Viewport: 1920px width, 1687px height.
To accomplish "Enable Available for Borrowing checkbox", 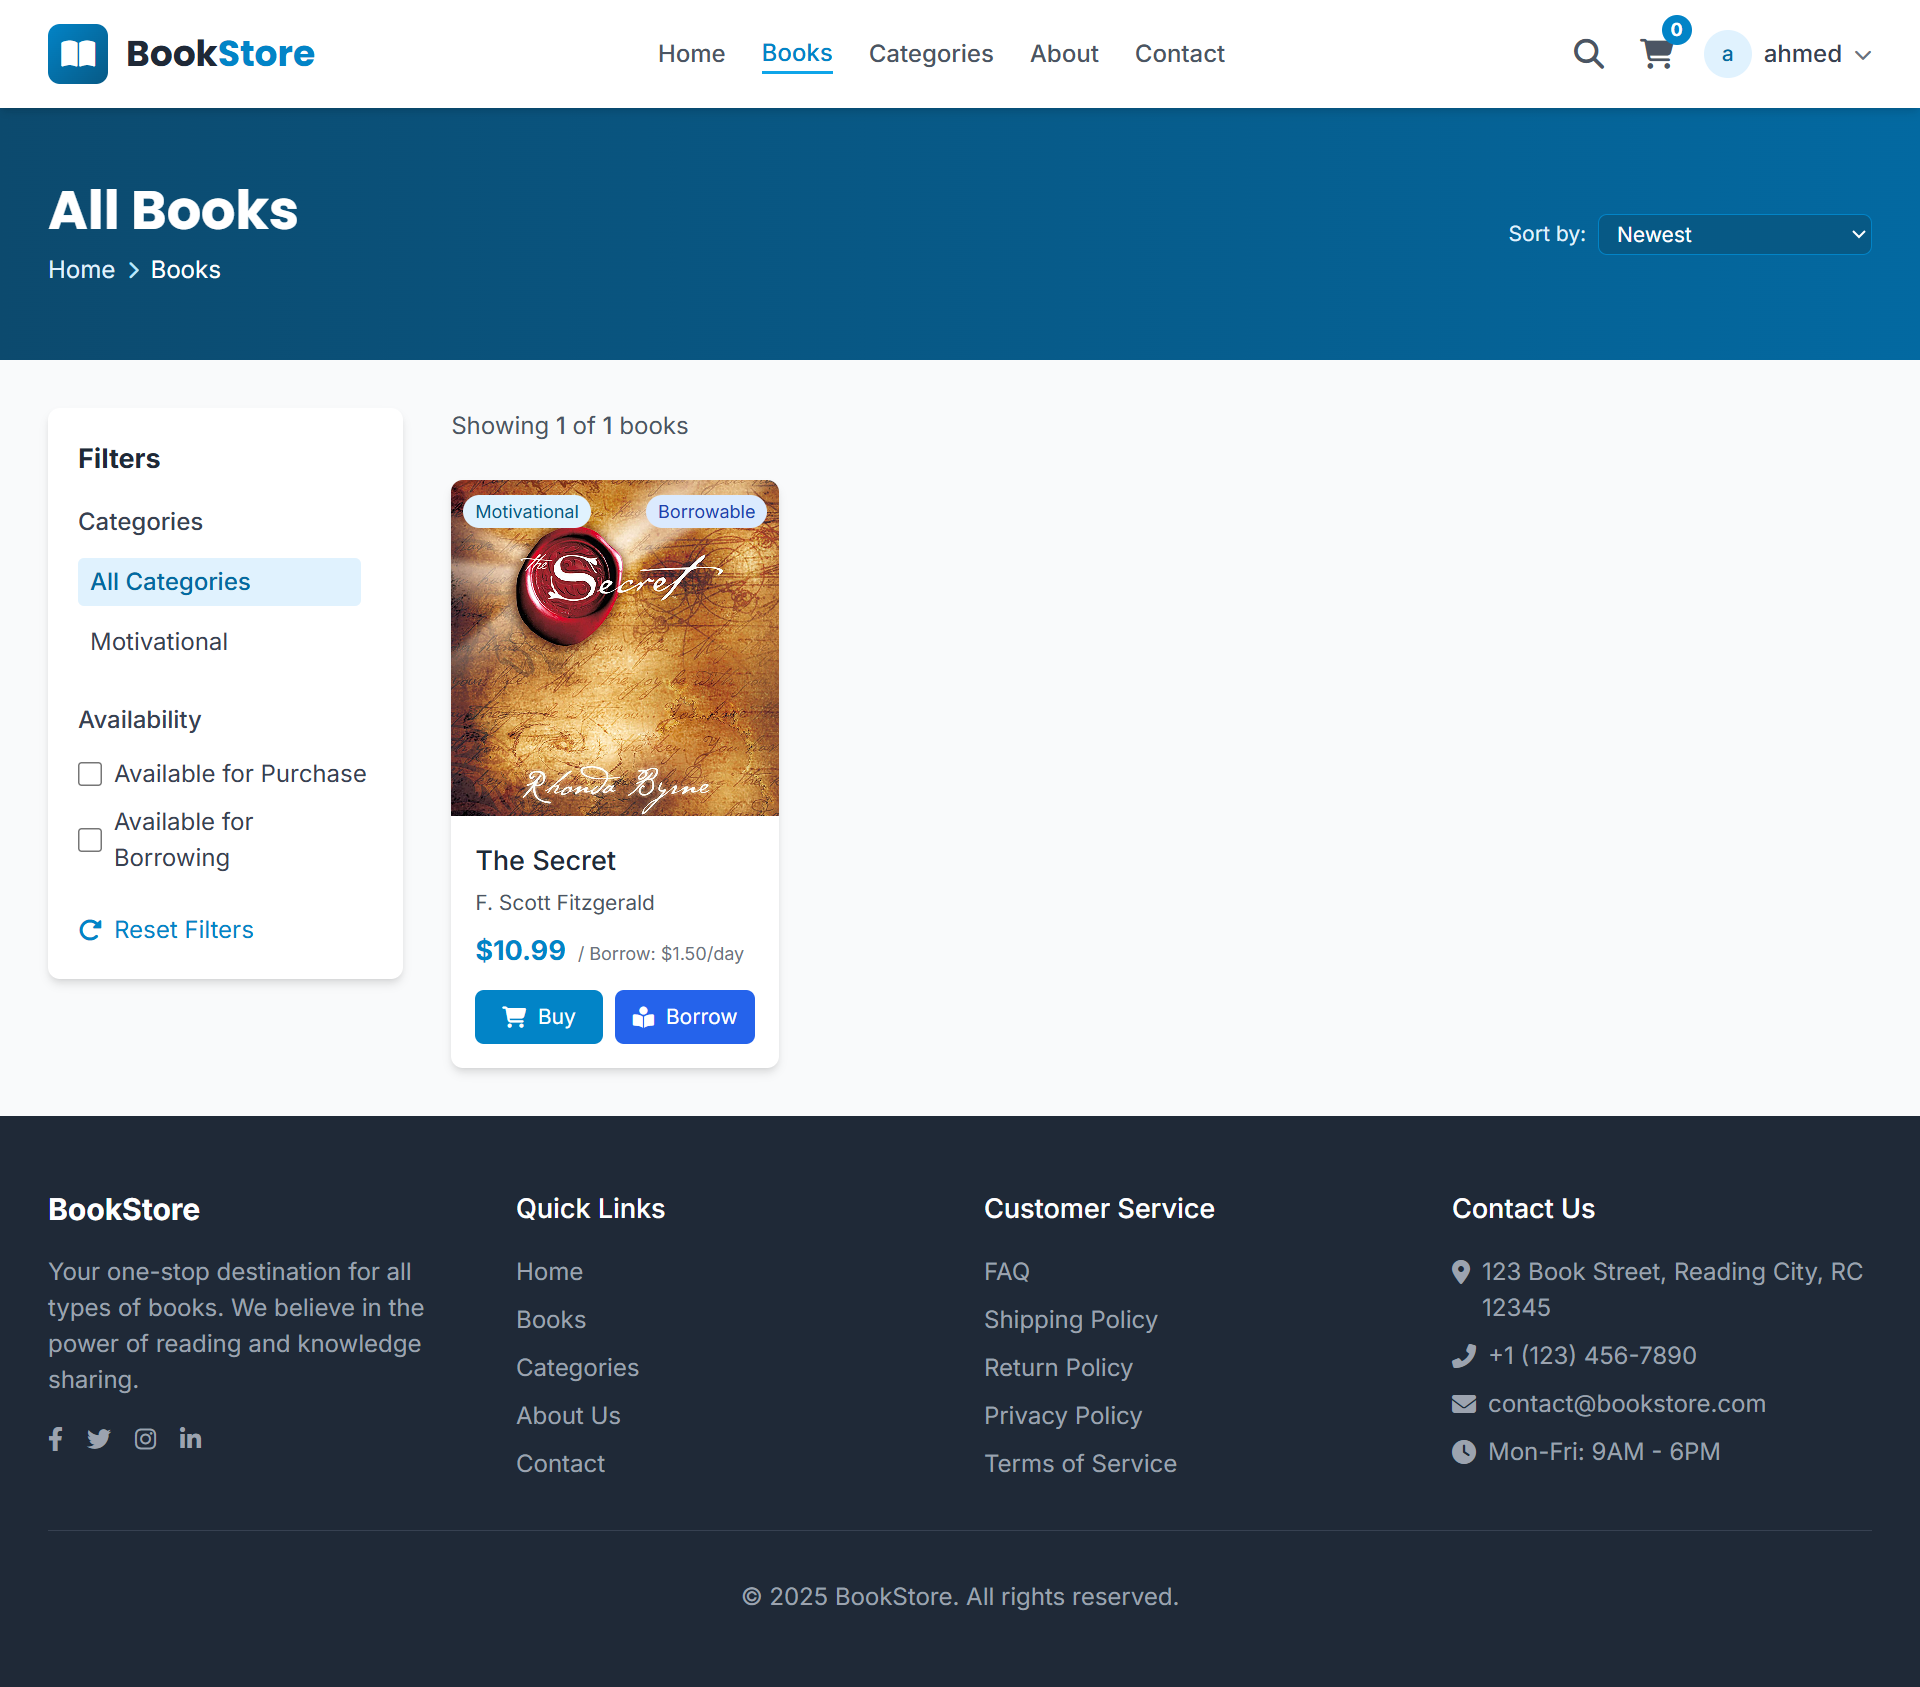I will (90, 840).
